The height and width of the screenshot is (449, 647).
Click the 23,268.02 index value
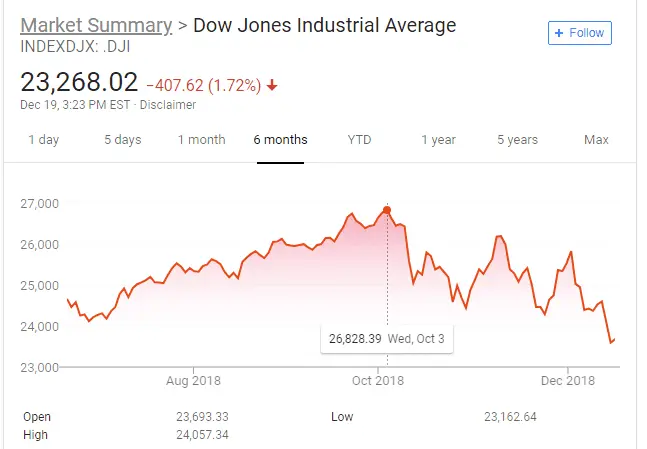[79, 81]
